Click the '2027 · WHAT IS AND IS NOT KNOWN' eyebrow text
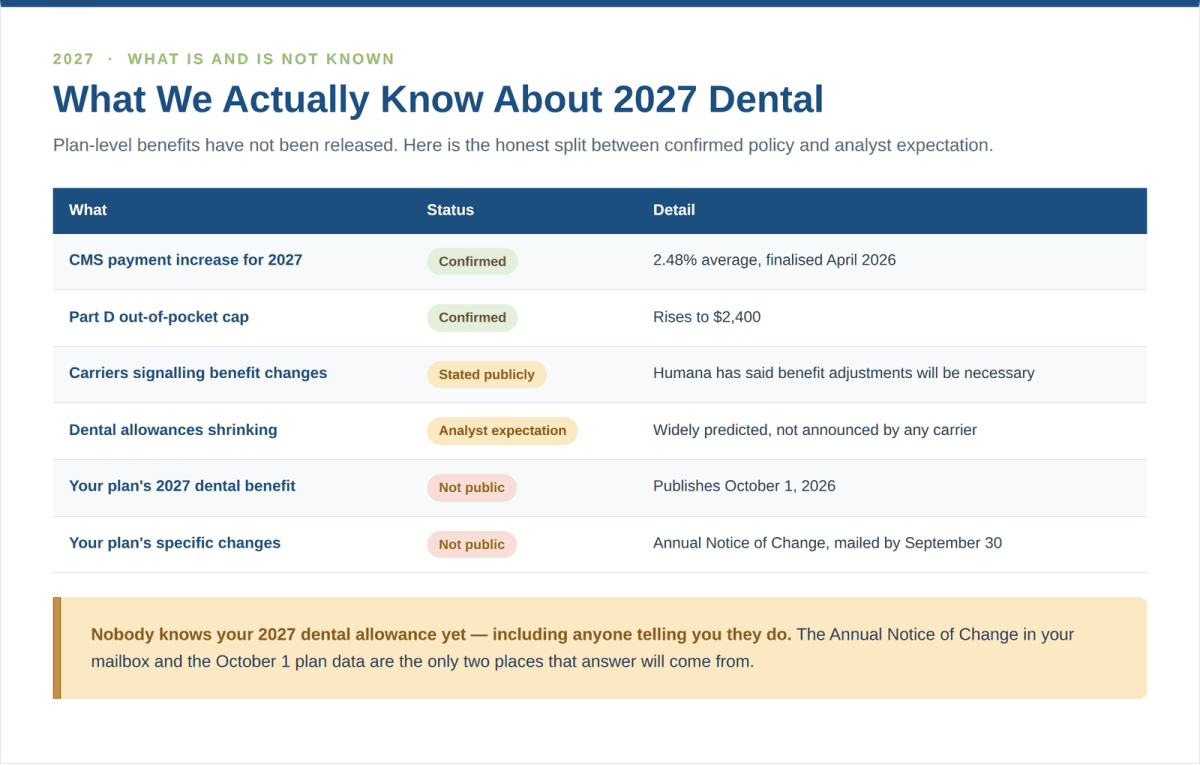 click(224, 59)
